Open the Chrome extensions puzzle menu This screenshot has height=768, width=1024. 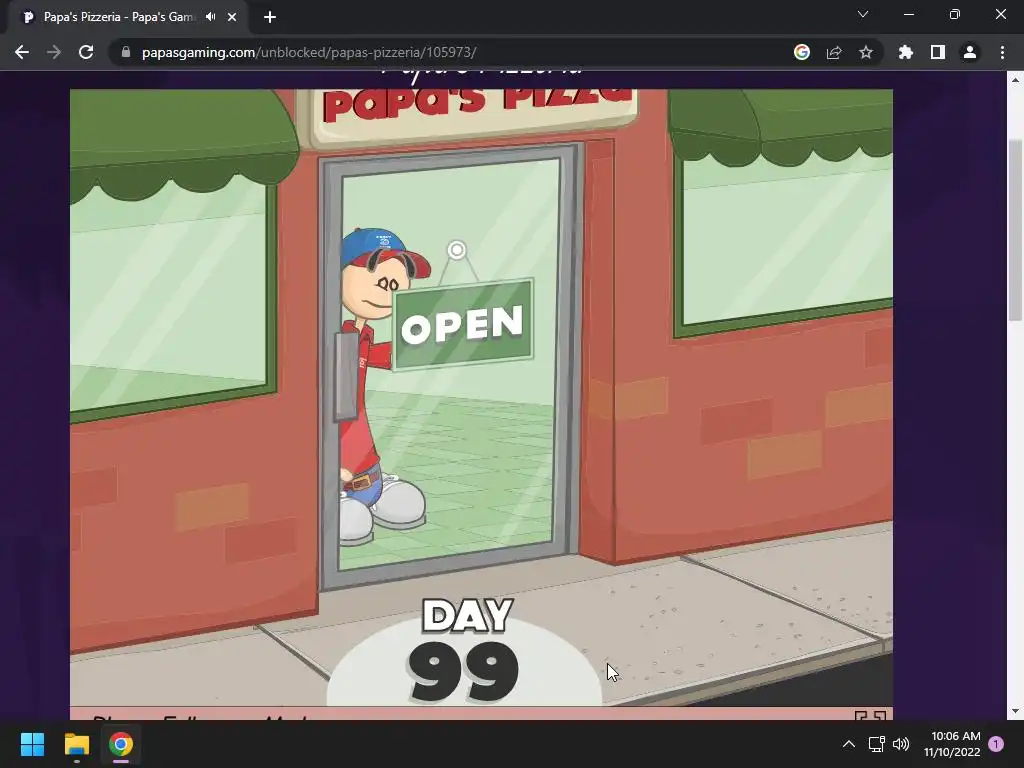[x=906, y=52]
